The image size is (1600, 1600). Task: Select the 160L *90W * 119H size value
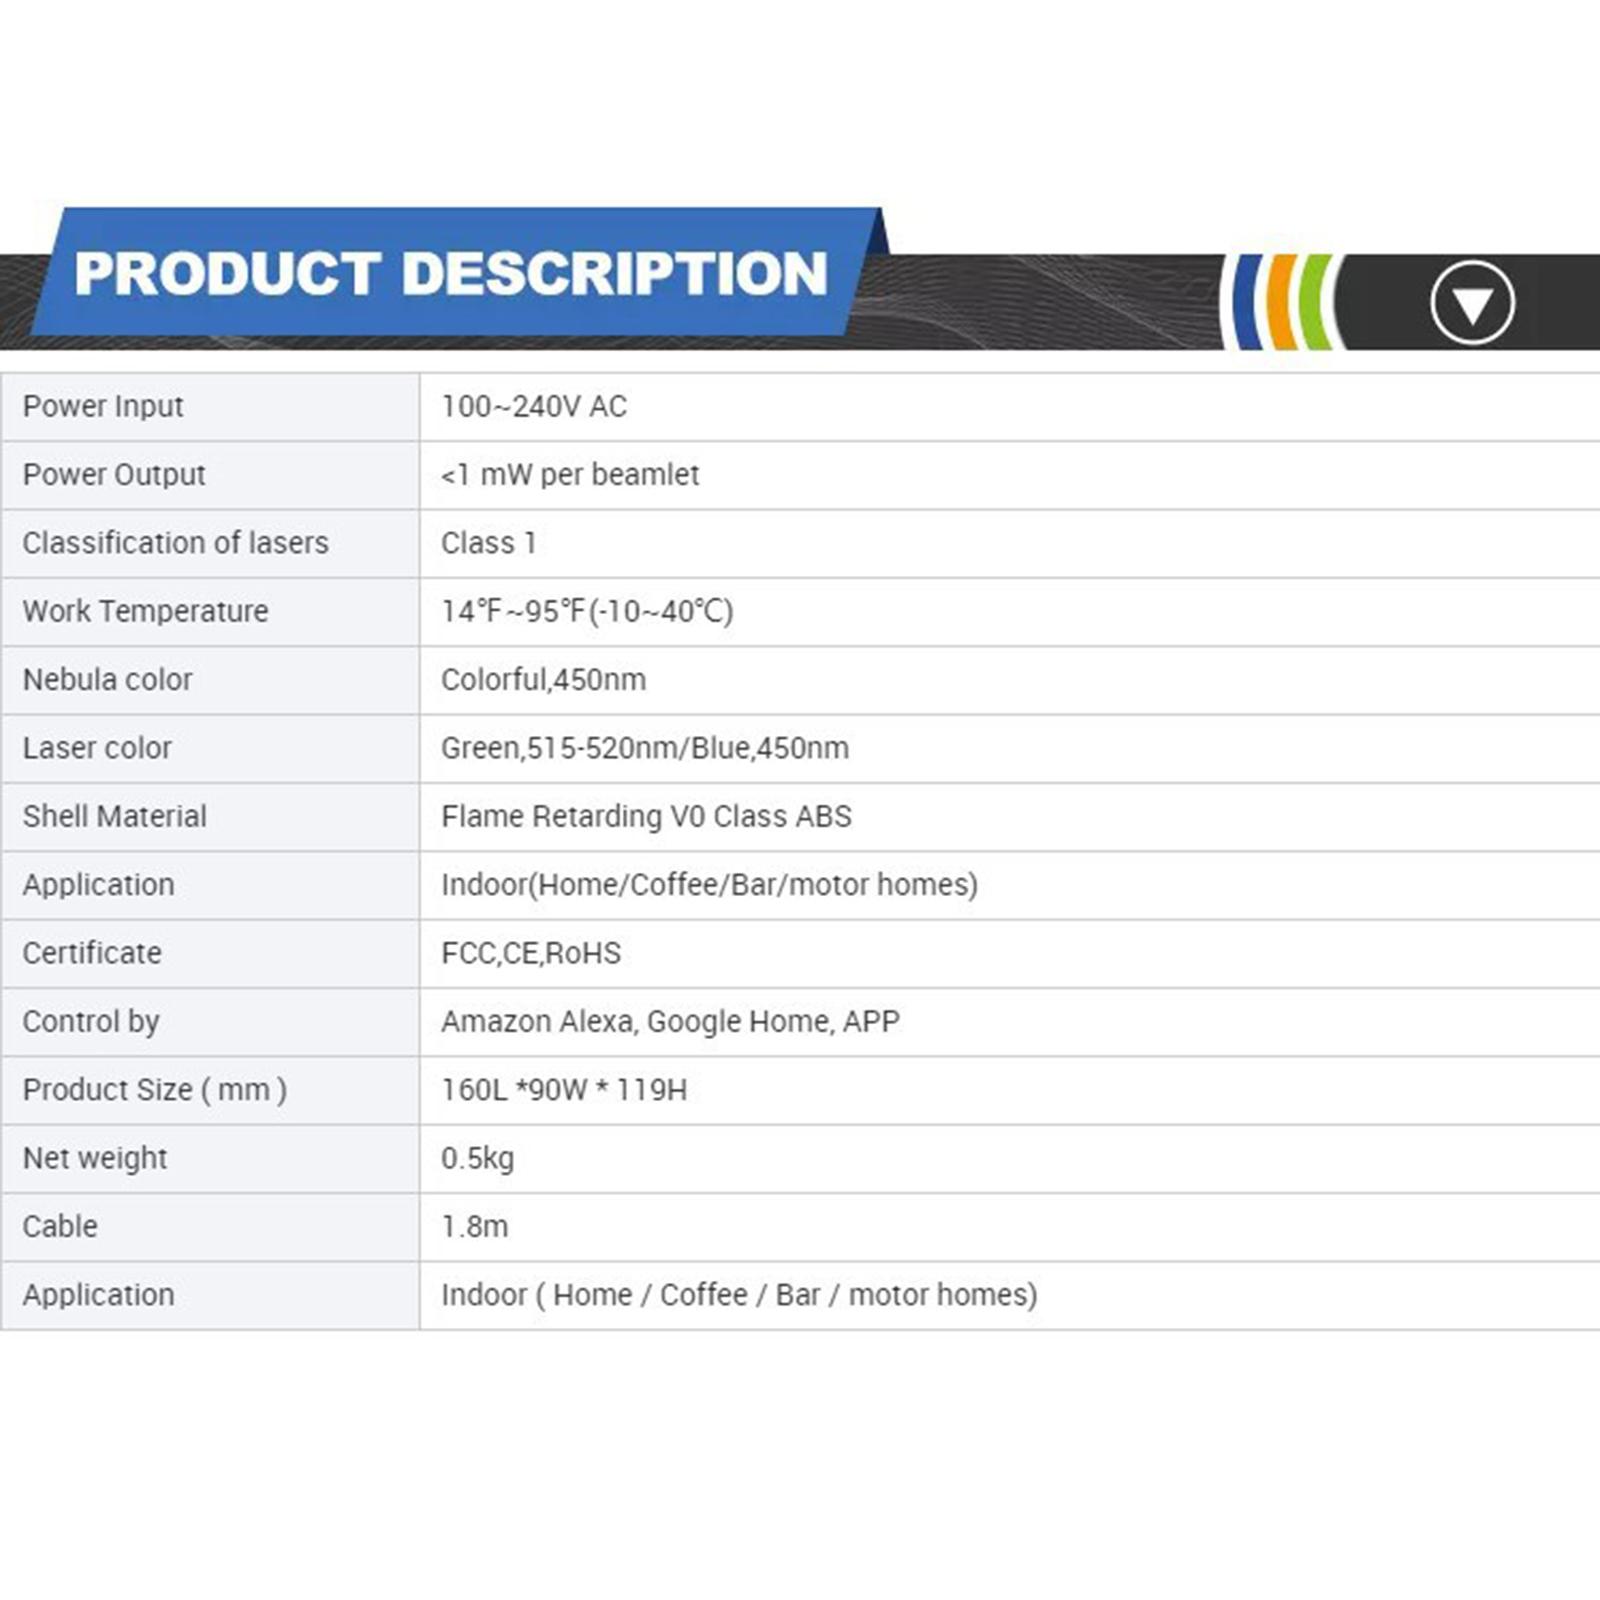point(564,1090)
